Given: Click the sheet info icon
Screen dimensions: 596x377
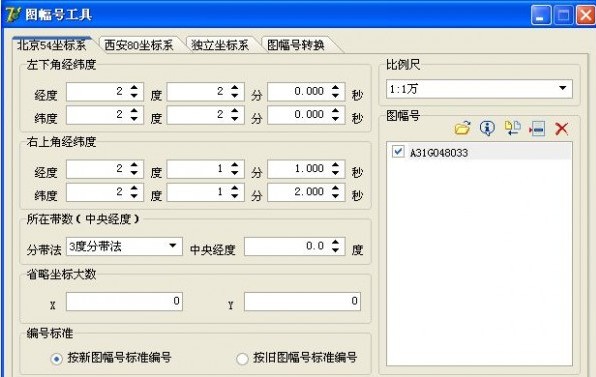Looking at the screenshot, I should 487,128.
